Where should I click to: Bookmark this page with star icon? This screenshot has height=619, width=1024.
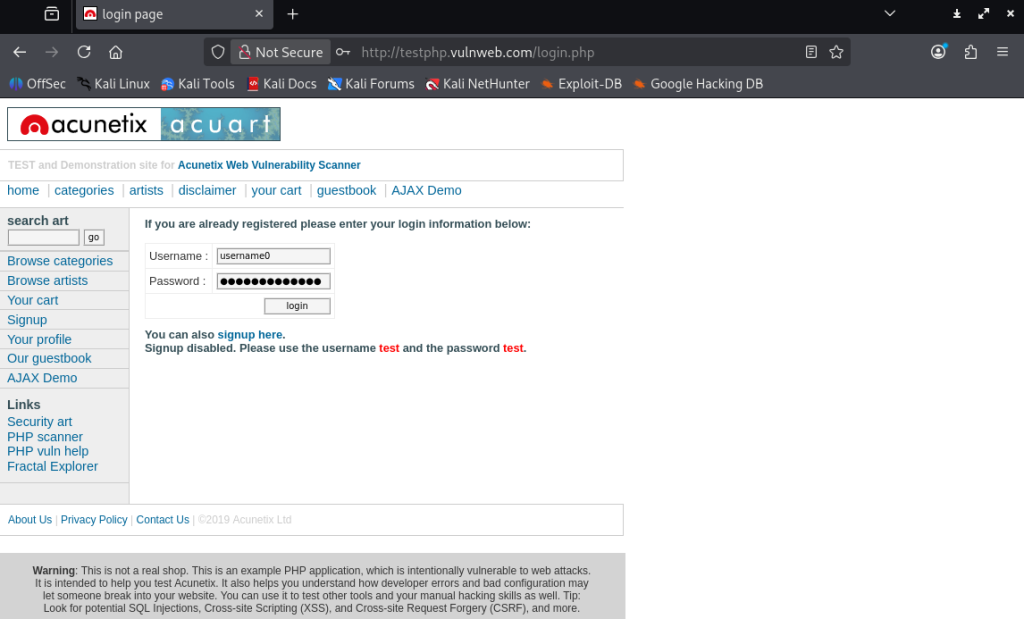coord(836,52)
